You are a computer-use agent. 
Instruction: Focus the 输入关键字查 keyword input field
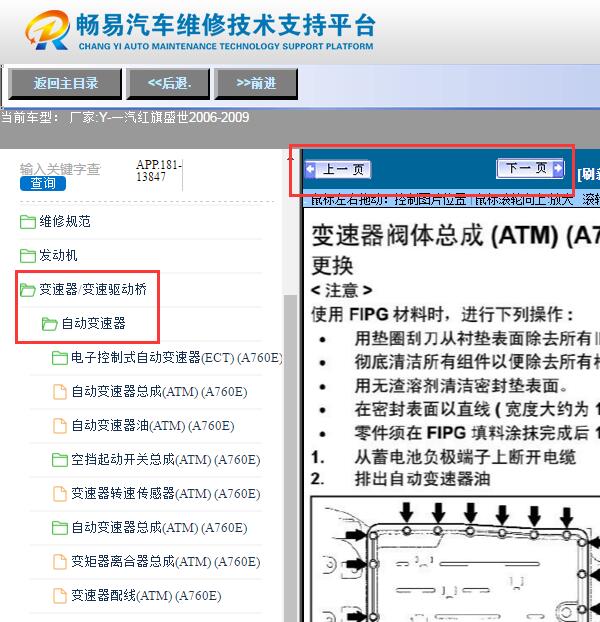(x=60, y=169)
